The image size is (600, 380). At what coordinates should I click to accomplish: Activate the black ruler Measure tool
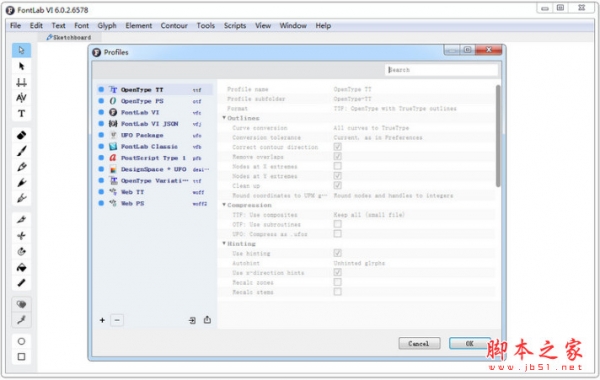click(x=21, y=283)
